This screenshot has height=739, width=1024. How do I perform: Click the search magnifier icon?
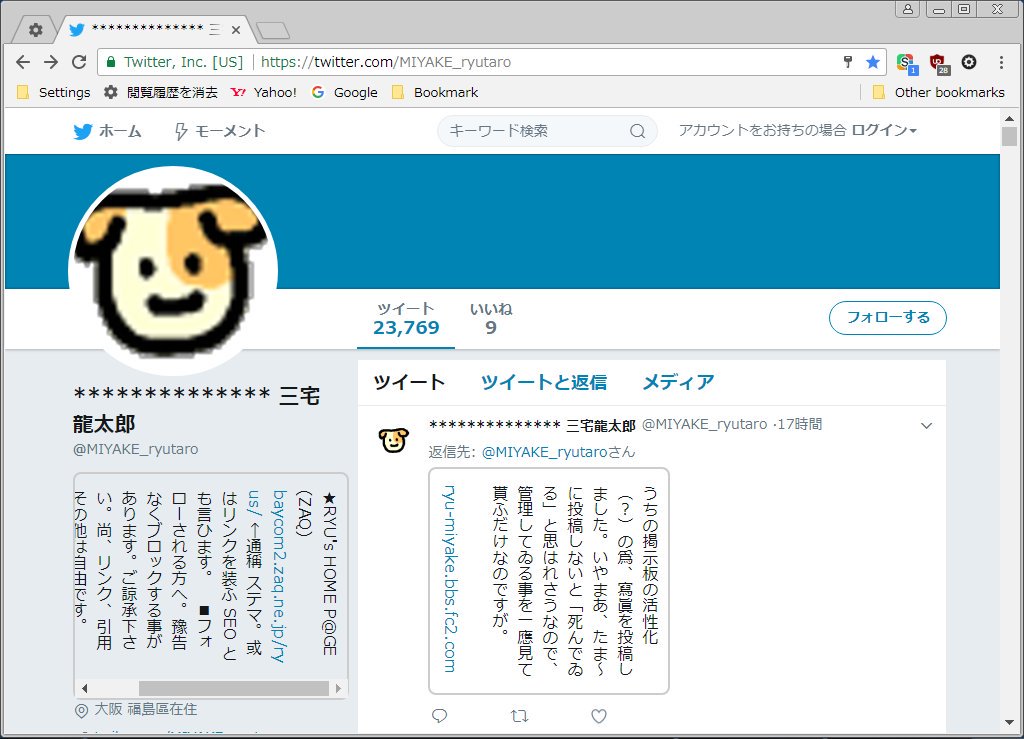pyautogui.click(x=637, y=131)
